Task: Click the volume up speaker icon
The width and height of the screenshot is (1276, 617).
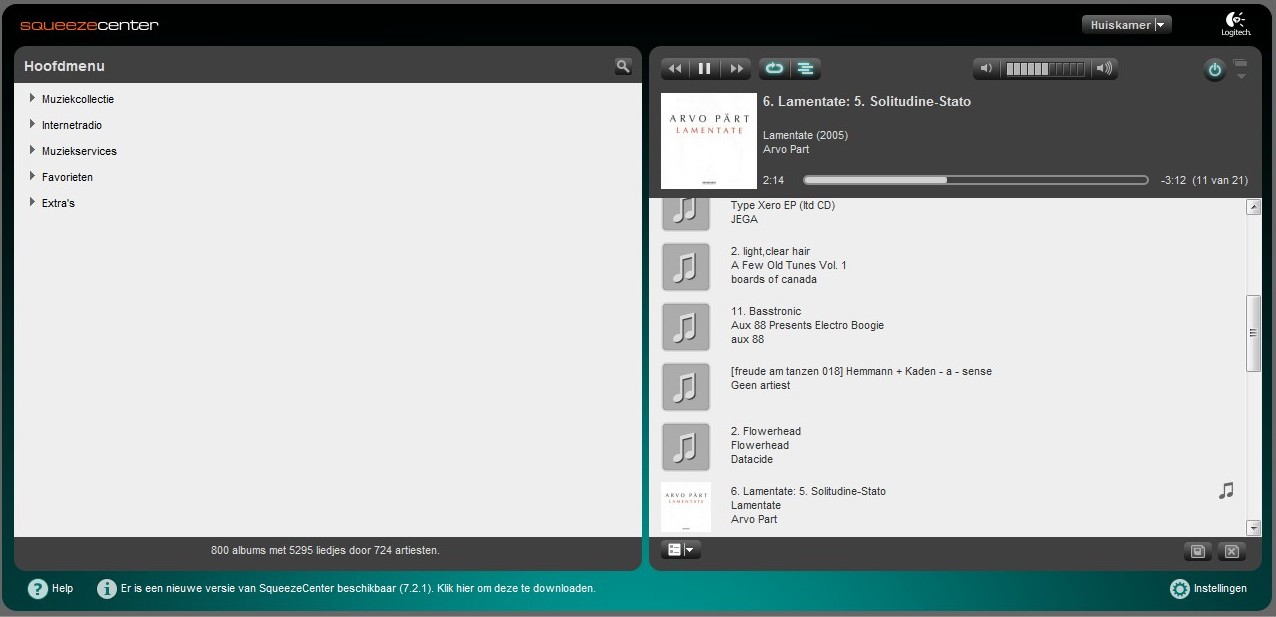Action: point(1104,69)
